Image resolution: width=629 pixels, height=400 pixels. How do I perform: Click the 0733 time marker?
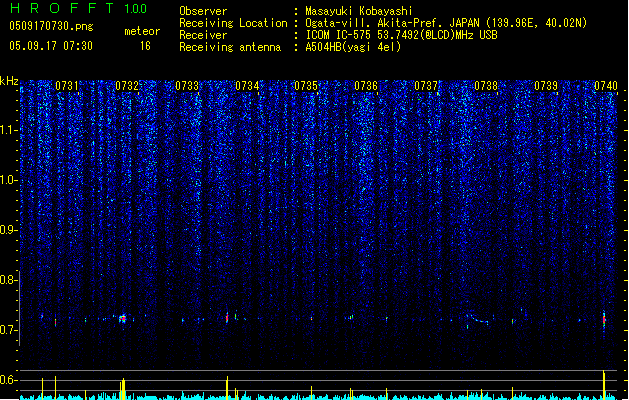coord(187,86)
